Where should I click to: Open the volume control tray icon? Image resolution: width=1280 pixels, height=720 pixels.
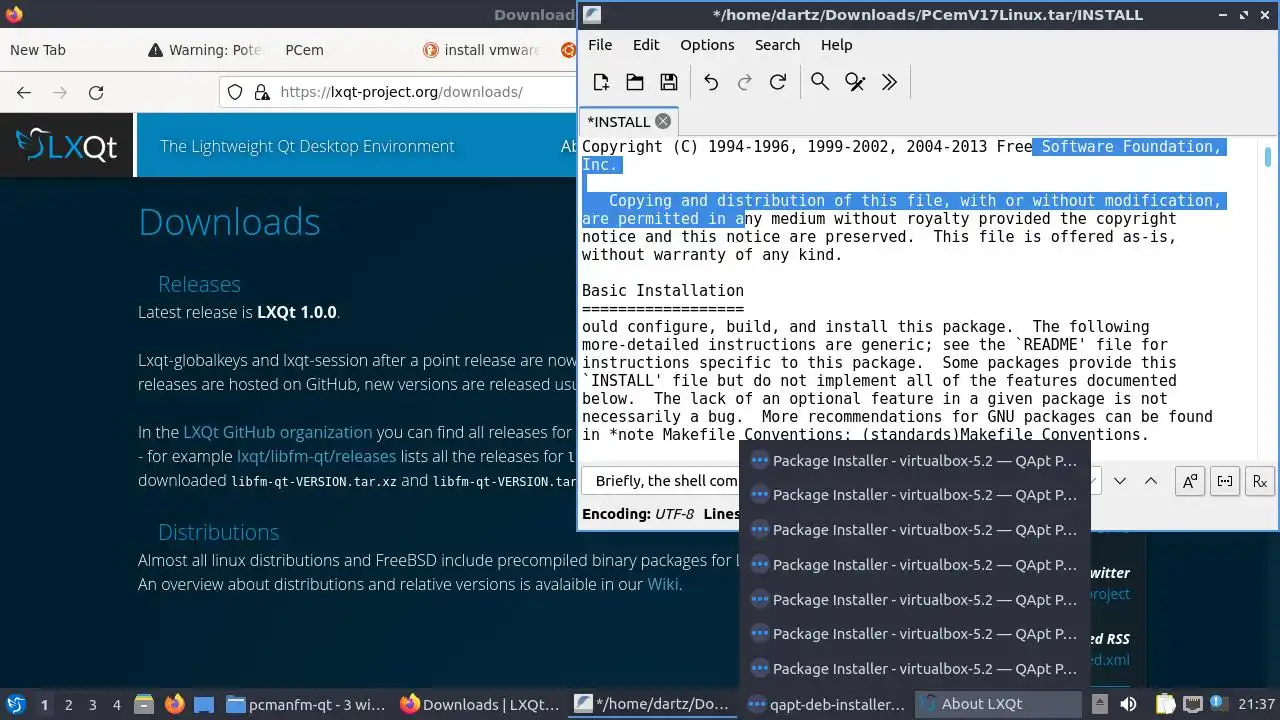click(x=1128, y=704)
